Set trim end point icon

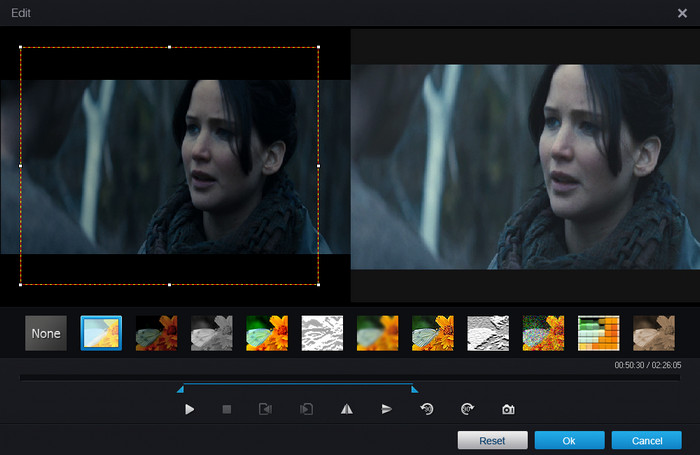(x=306, y=409)
